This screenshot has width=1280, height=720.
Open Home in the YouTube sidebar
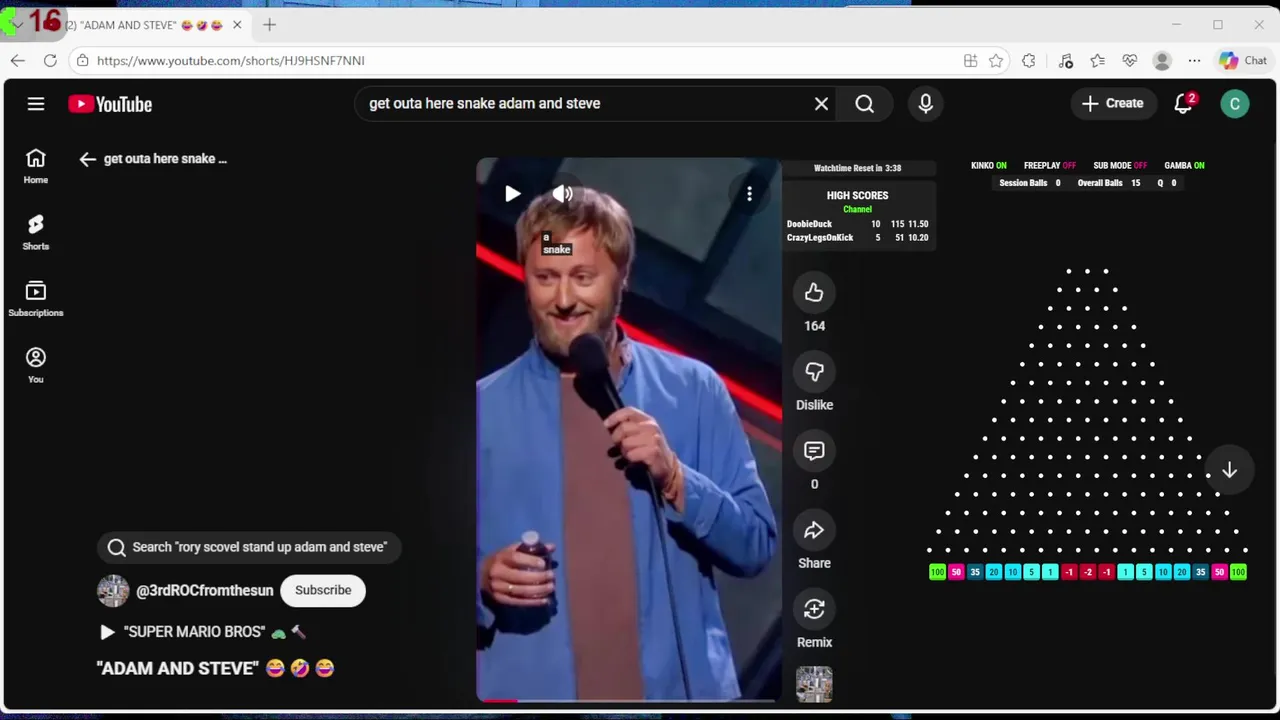click(x=36, y=166)
